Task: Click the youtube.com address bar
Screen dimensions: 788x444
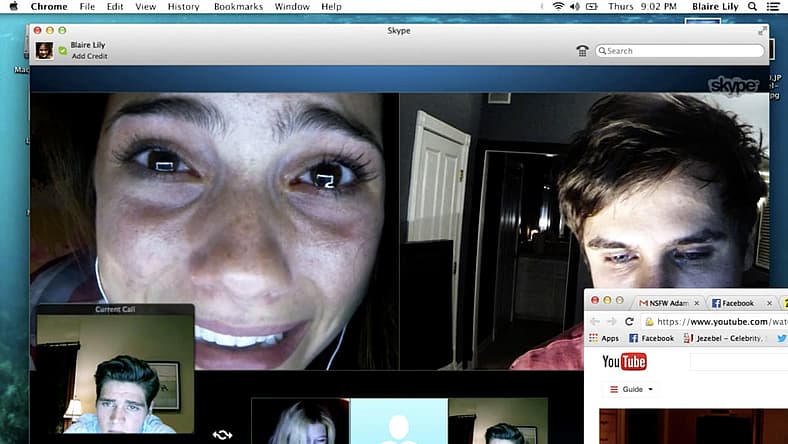Action: pyautogui.click(x=715, y=321)
